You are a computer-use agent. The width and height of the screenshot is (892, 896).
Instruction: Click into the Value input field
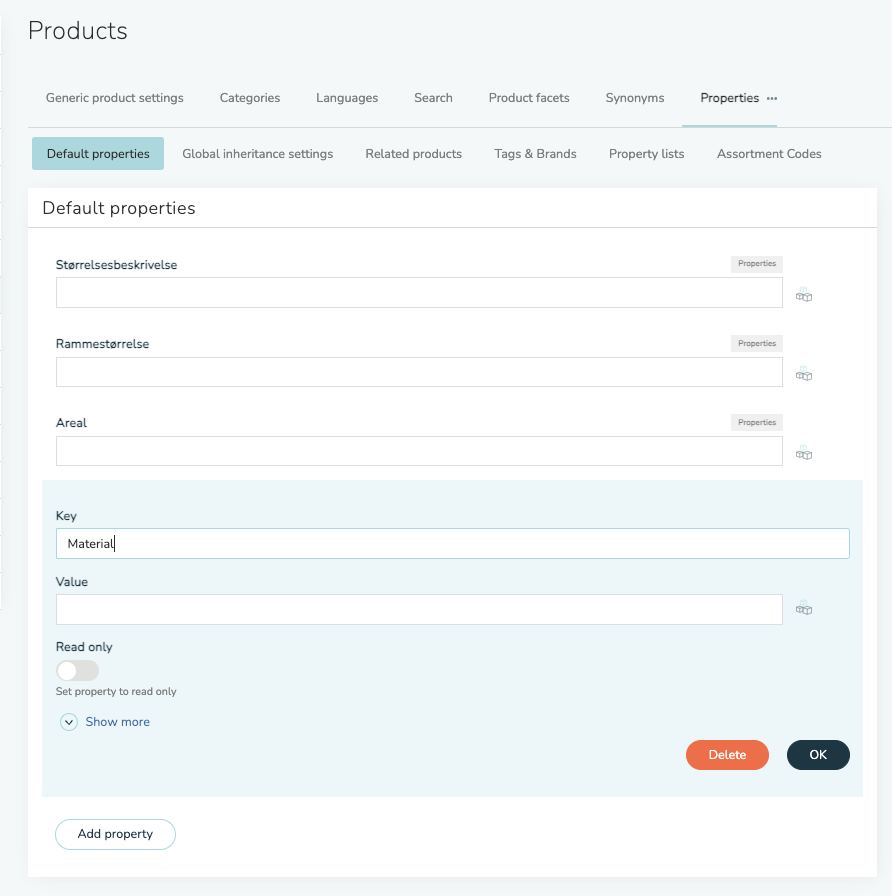pyautogui.click(x=419, y=609)
